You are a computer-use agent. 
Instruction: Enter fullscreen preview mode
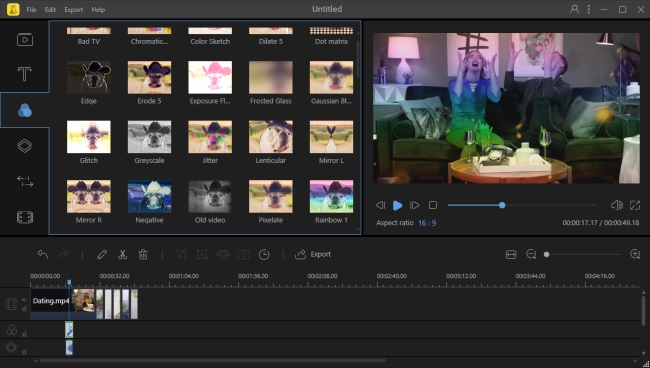635,205
